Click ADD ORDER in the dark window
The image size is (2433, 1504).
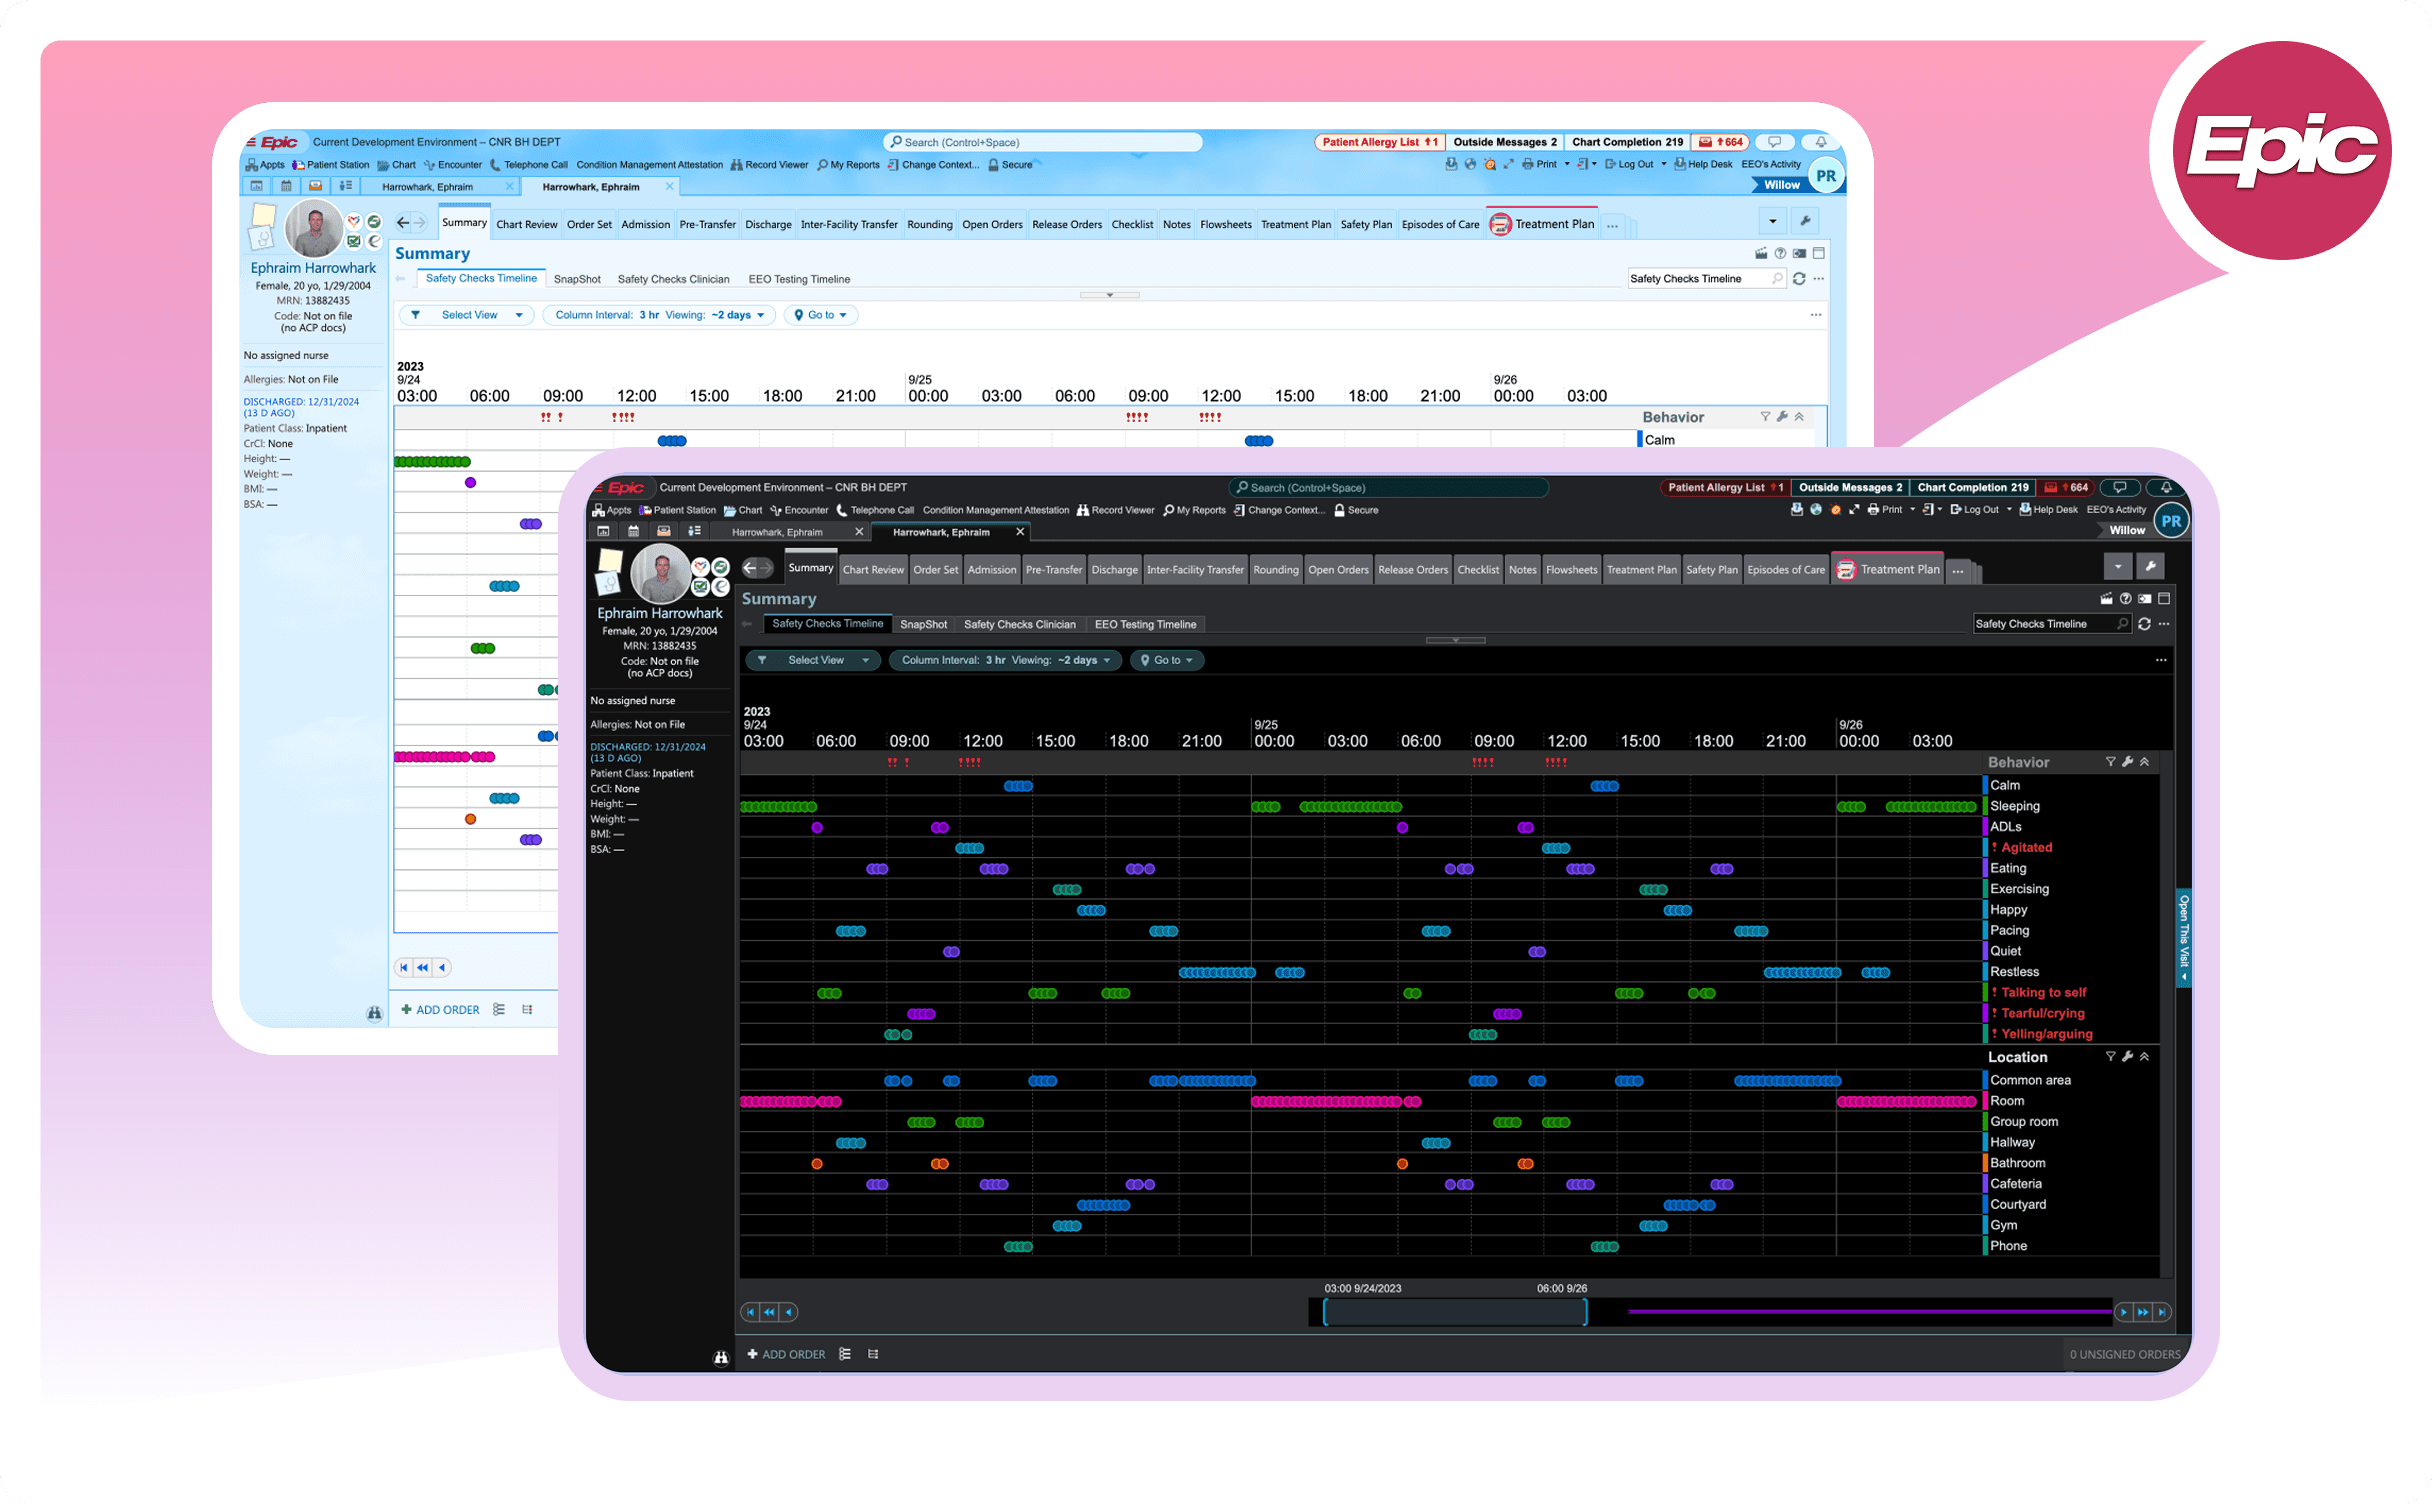point(787,1354)
